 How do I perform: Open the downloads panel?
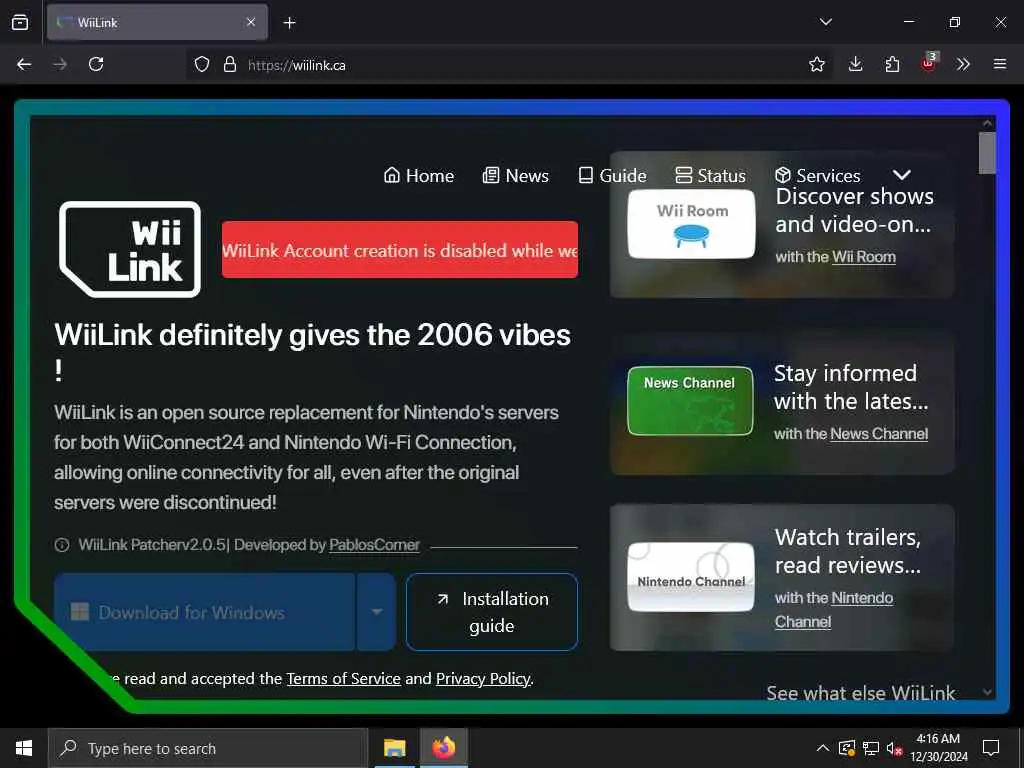pos(856,64)
